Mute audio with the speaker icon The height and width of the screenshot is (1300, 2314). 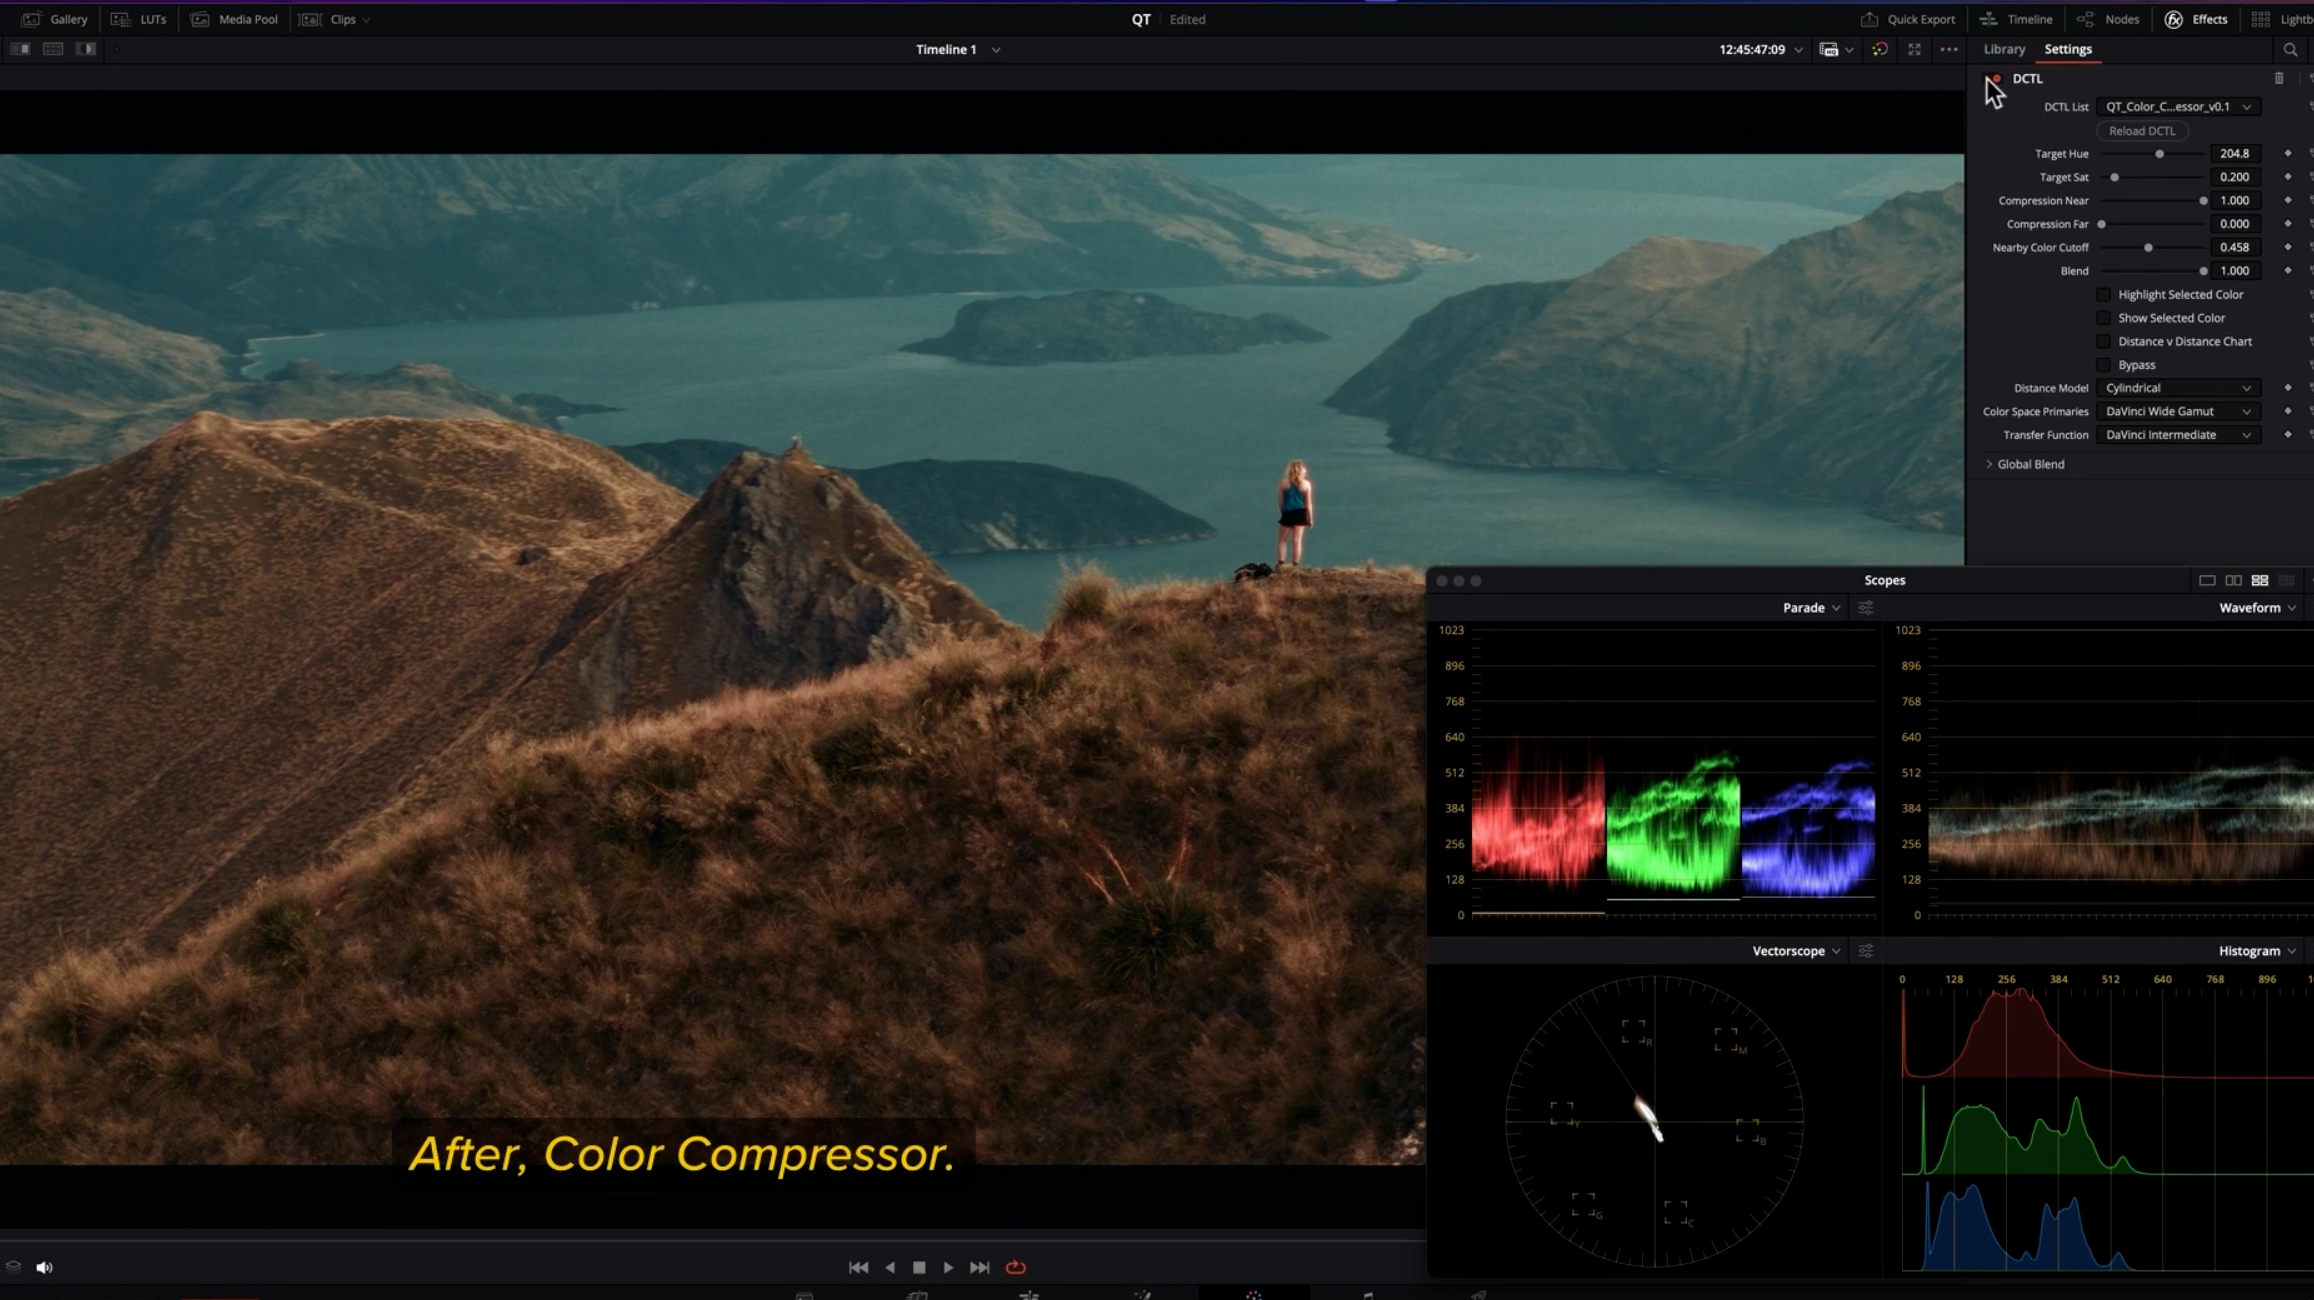[44, 1267]
